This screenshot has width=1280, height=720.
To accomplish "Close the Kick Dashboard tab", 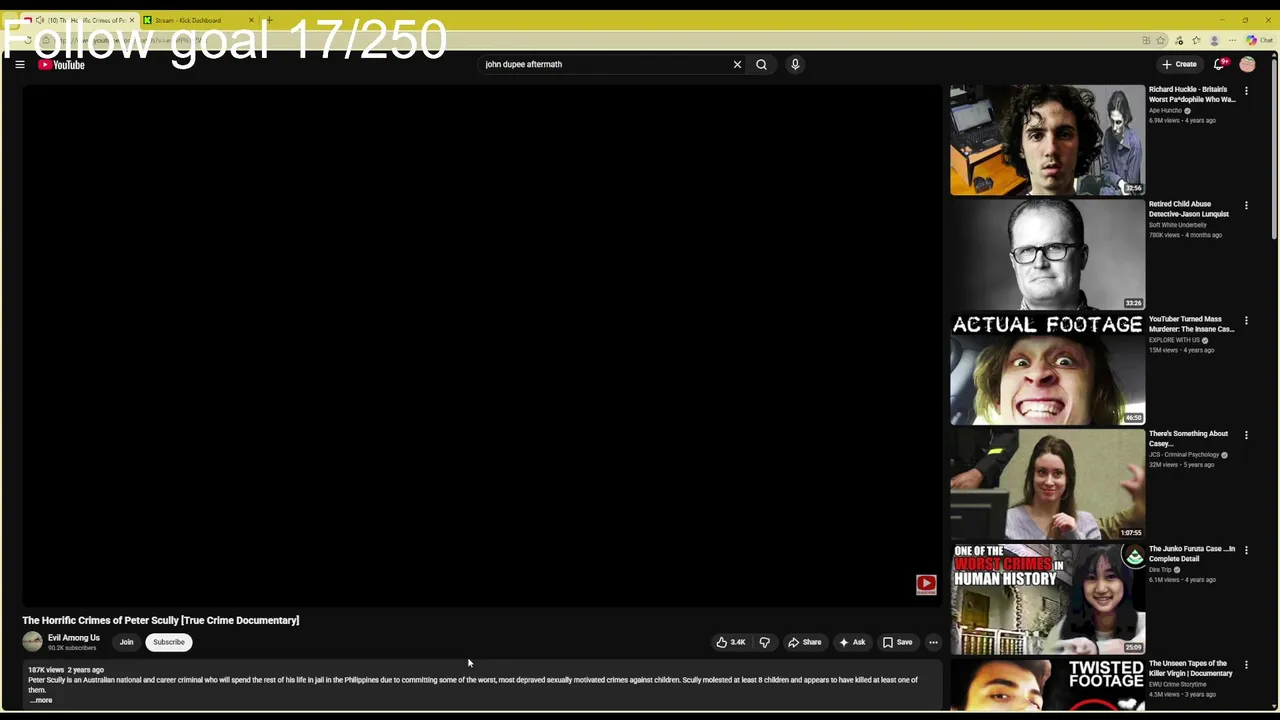I will pos(251,20).
